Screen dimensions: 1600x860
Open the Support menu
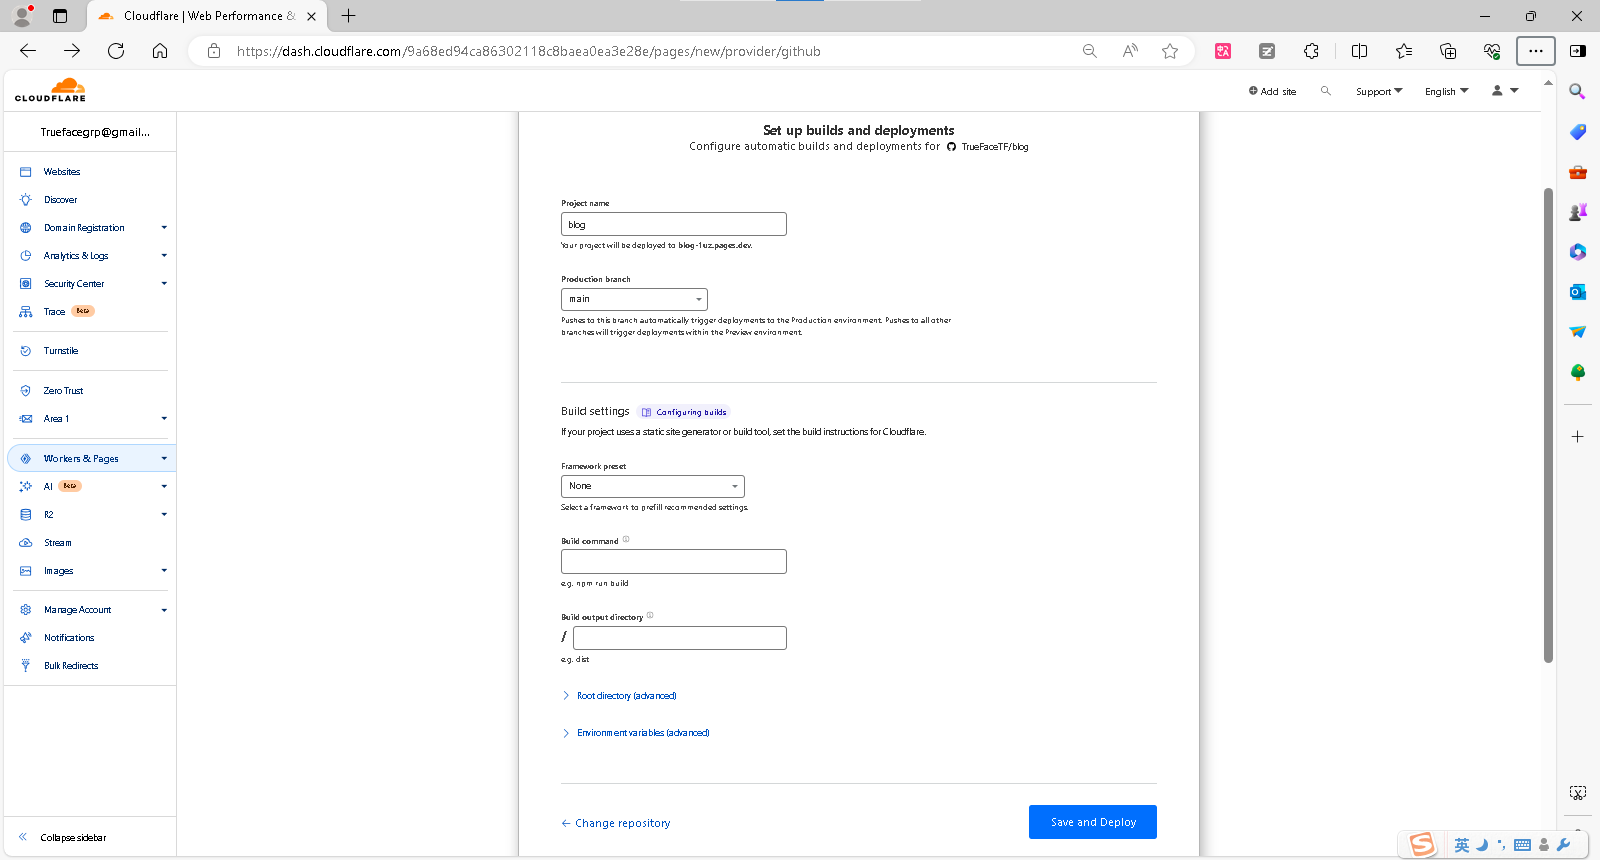[1378, 91]
